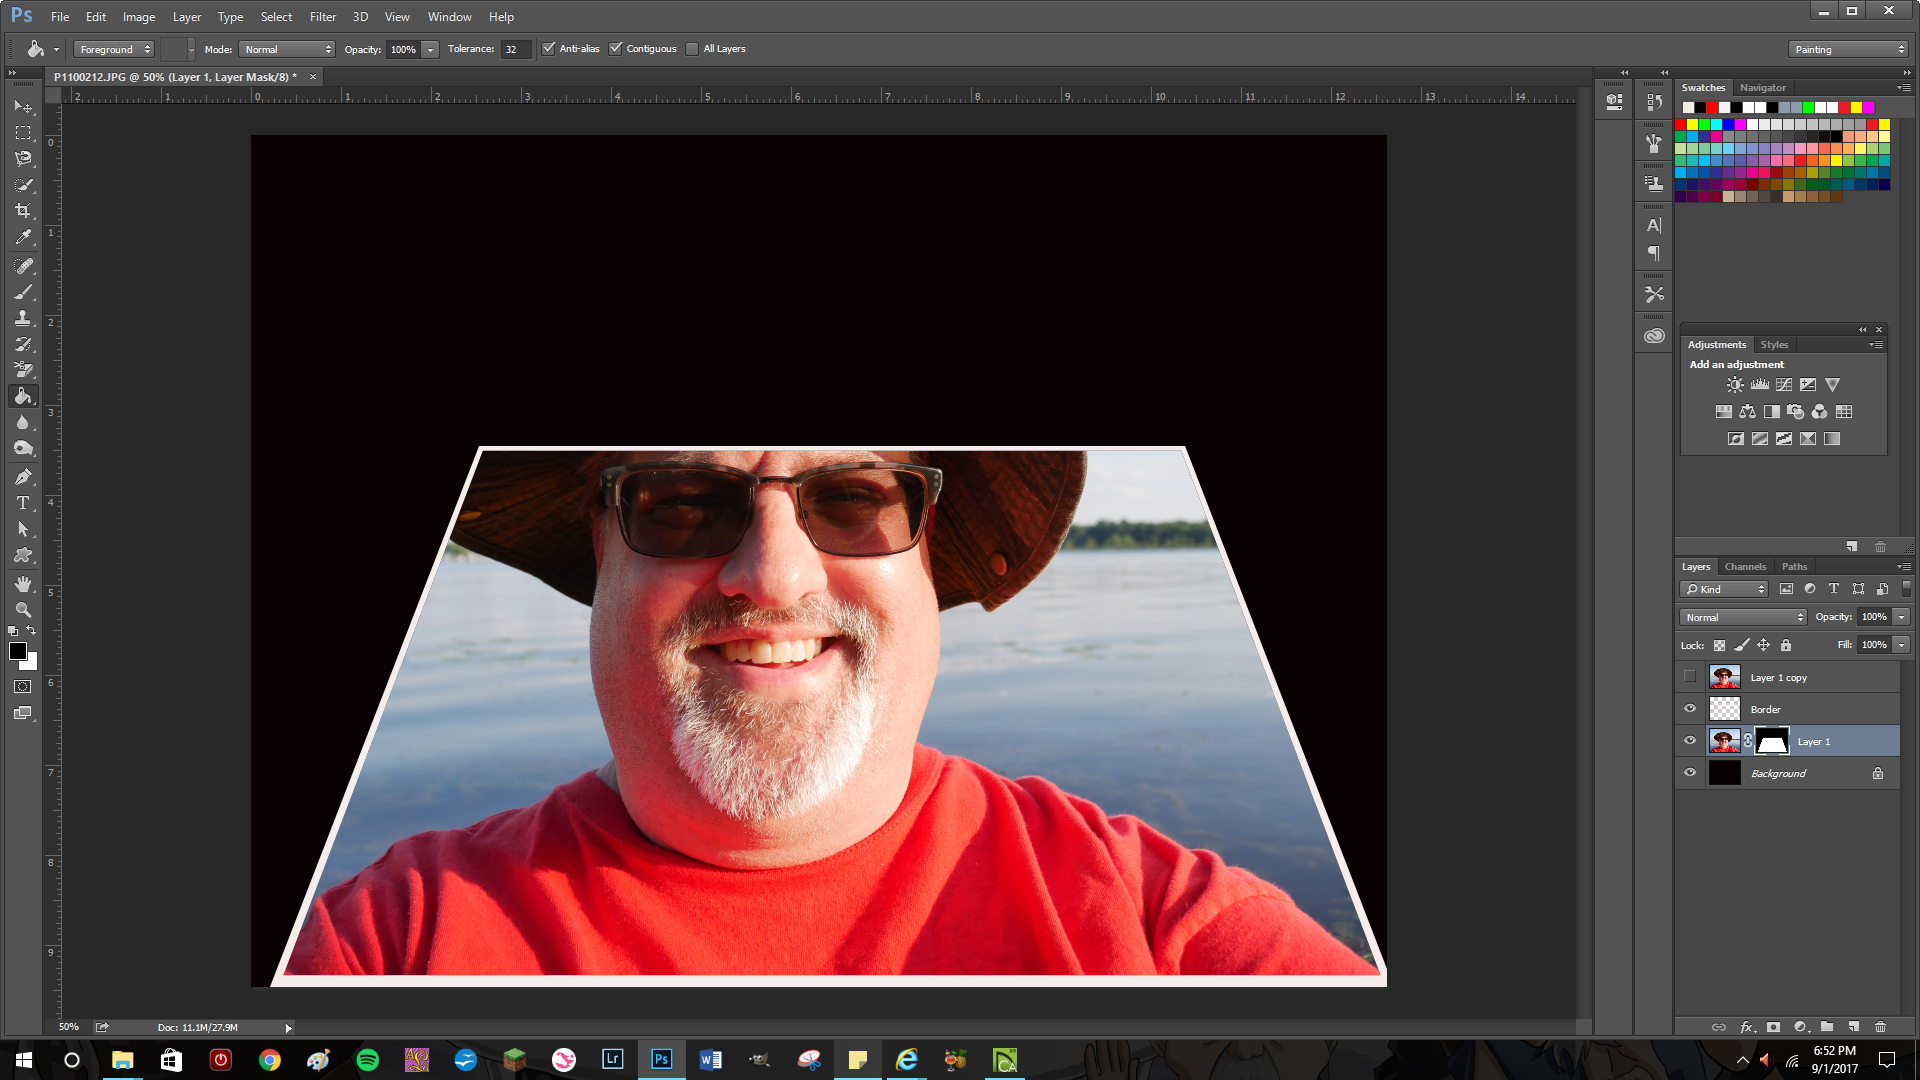Select the Rectangular Marquee tool
This screenshot has width=1920, height=1080.
(x=23, y=132)
